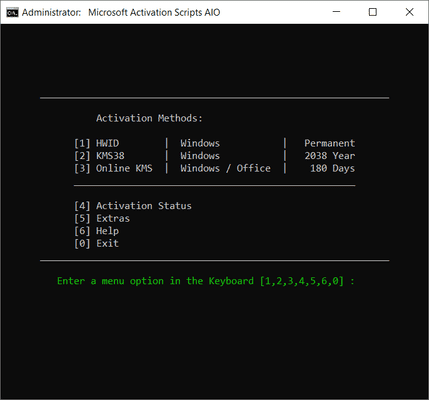Minimize the Activation Scripts window

[x=337, y=12]
